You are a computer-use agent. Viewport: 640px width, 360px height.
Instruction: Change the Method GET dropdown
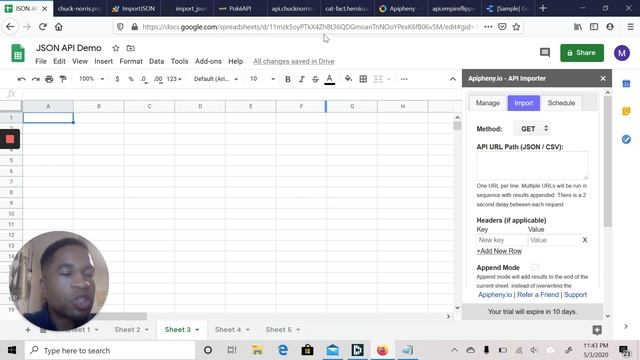[x=533, y=129]
